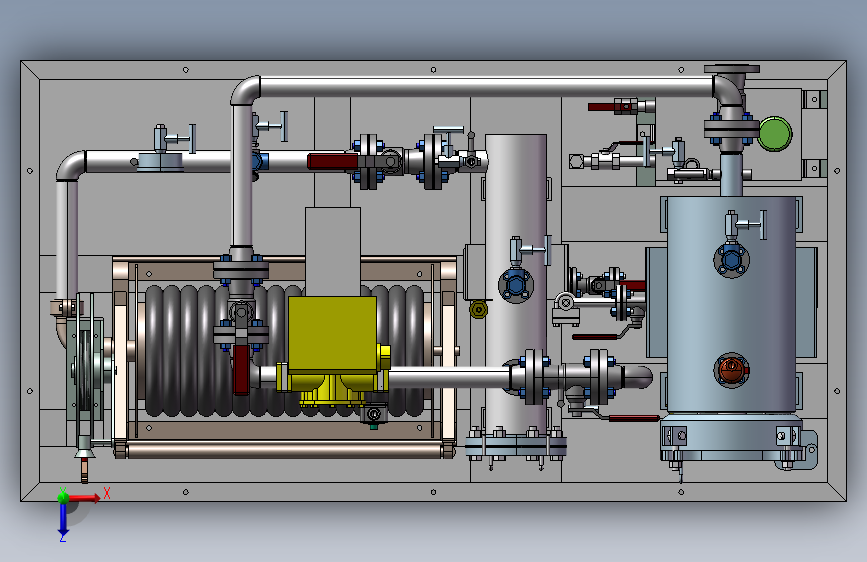This screenshot has width=867, height=562.
Task: Select the round flange at top of the tank riser
Action: 732,70
